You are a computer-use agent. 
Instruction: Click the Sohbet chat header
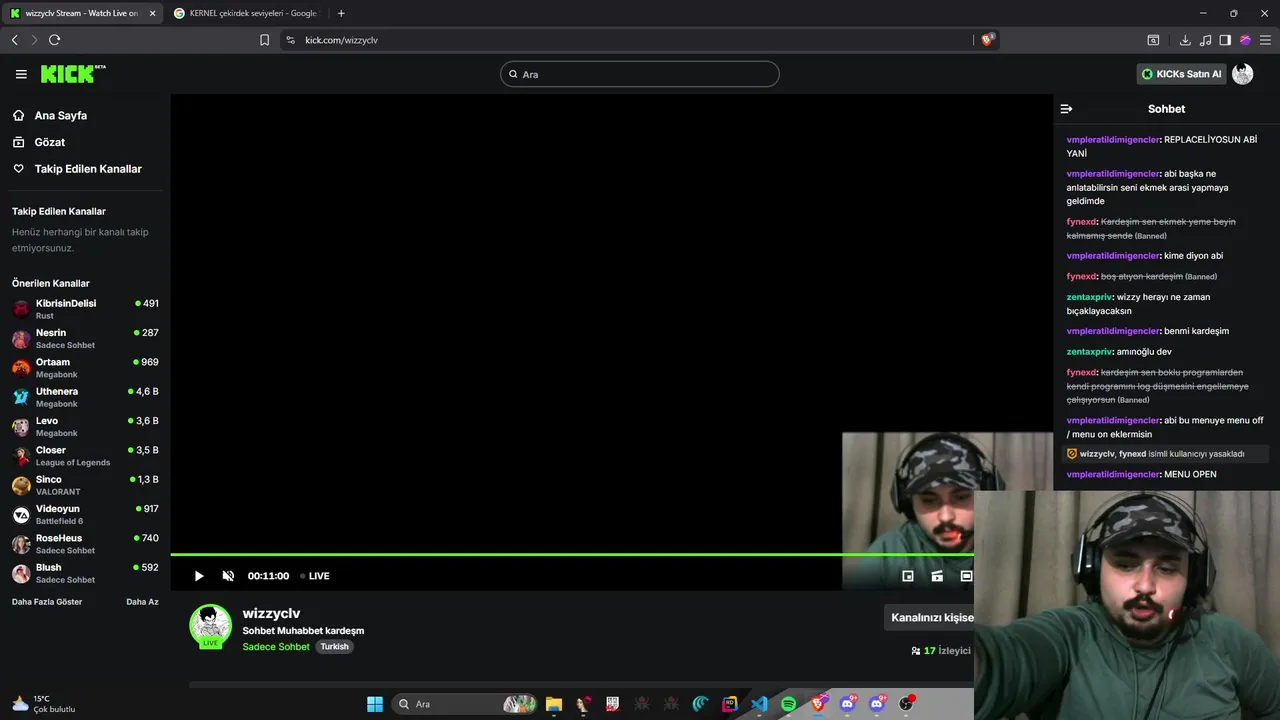(1166, 109)
